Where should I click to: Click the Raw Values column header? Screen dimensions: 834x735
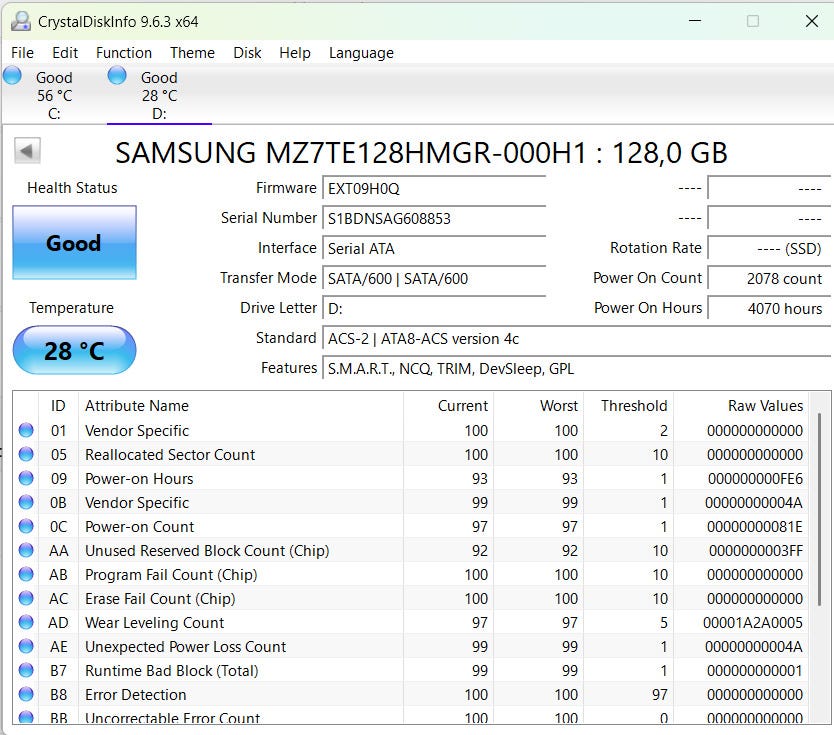[741, 406]
